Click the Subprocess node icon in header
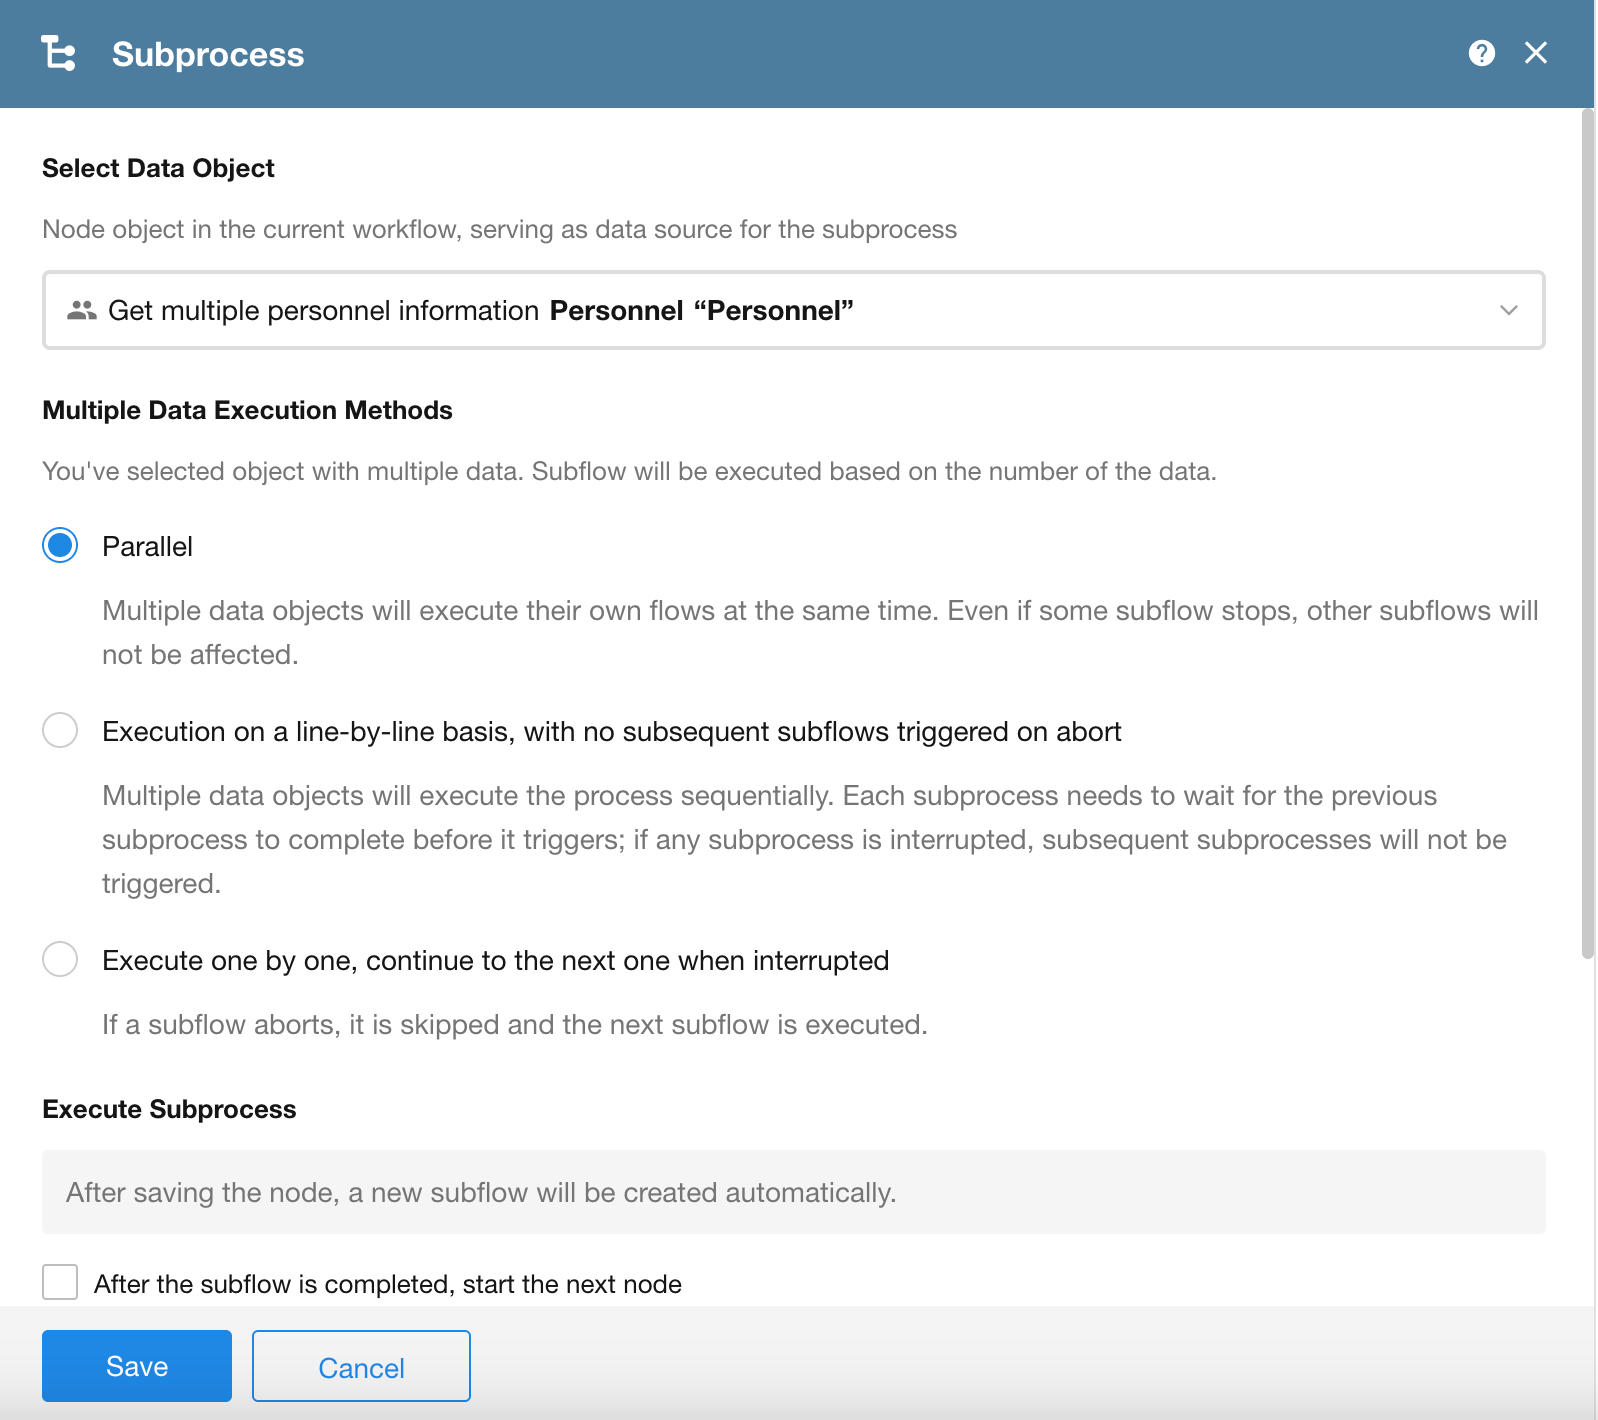Screen dimensions: 1598x1420 pyautogui.click(x=58, y=53)
